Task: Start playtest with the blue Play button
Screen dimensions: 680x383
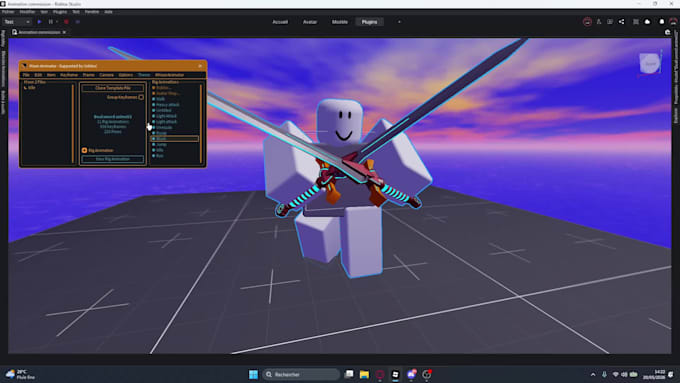Action: 39,22
